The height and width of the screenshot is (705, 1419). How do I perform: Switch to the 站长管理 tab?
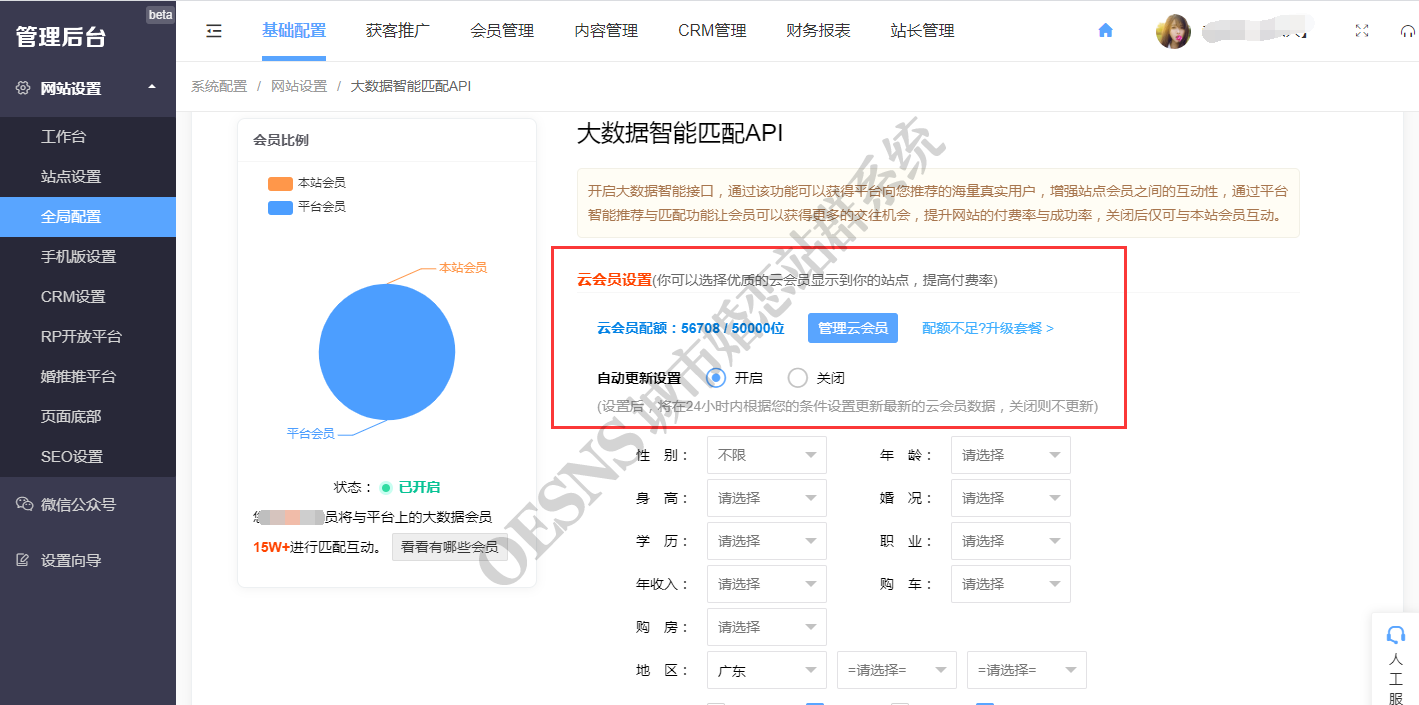point(923,31)
